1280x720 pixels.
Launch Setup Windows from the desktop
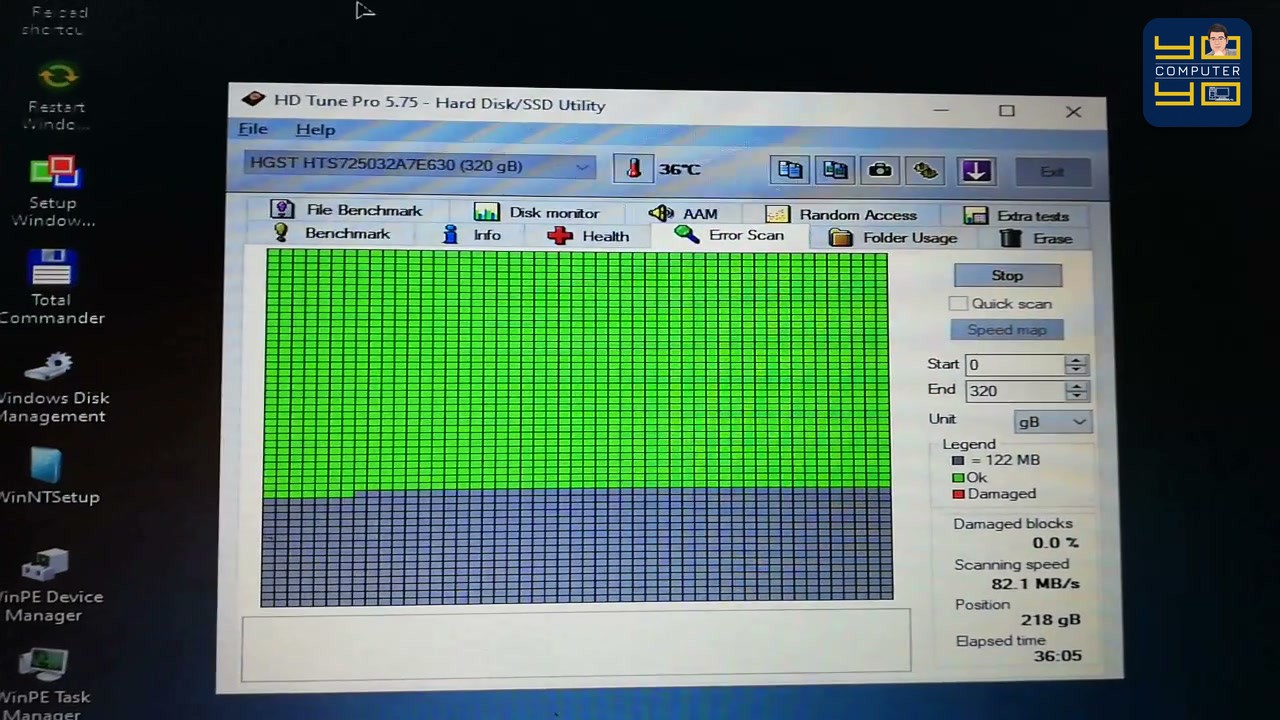(x=53, y=191)
